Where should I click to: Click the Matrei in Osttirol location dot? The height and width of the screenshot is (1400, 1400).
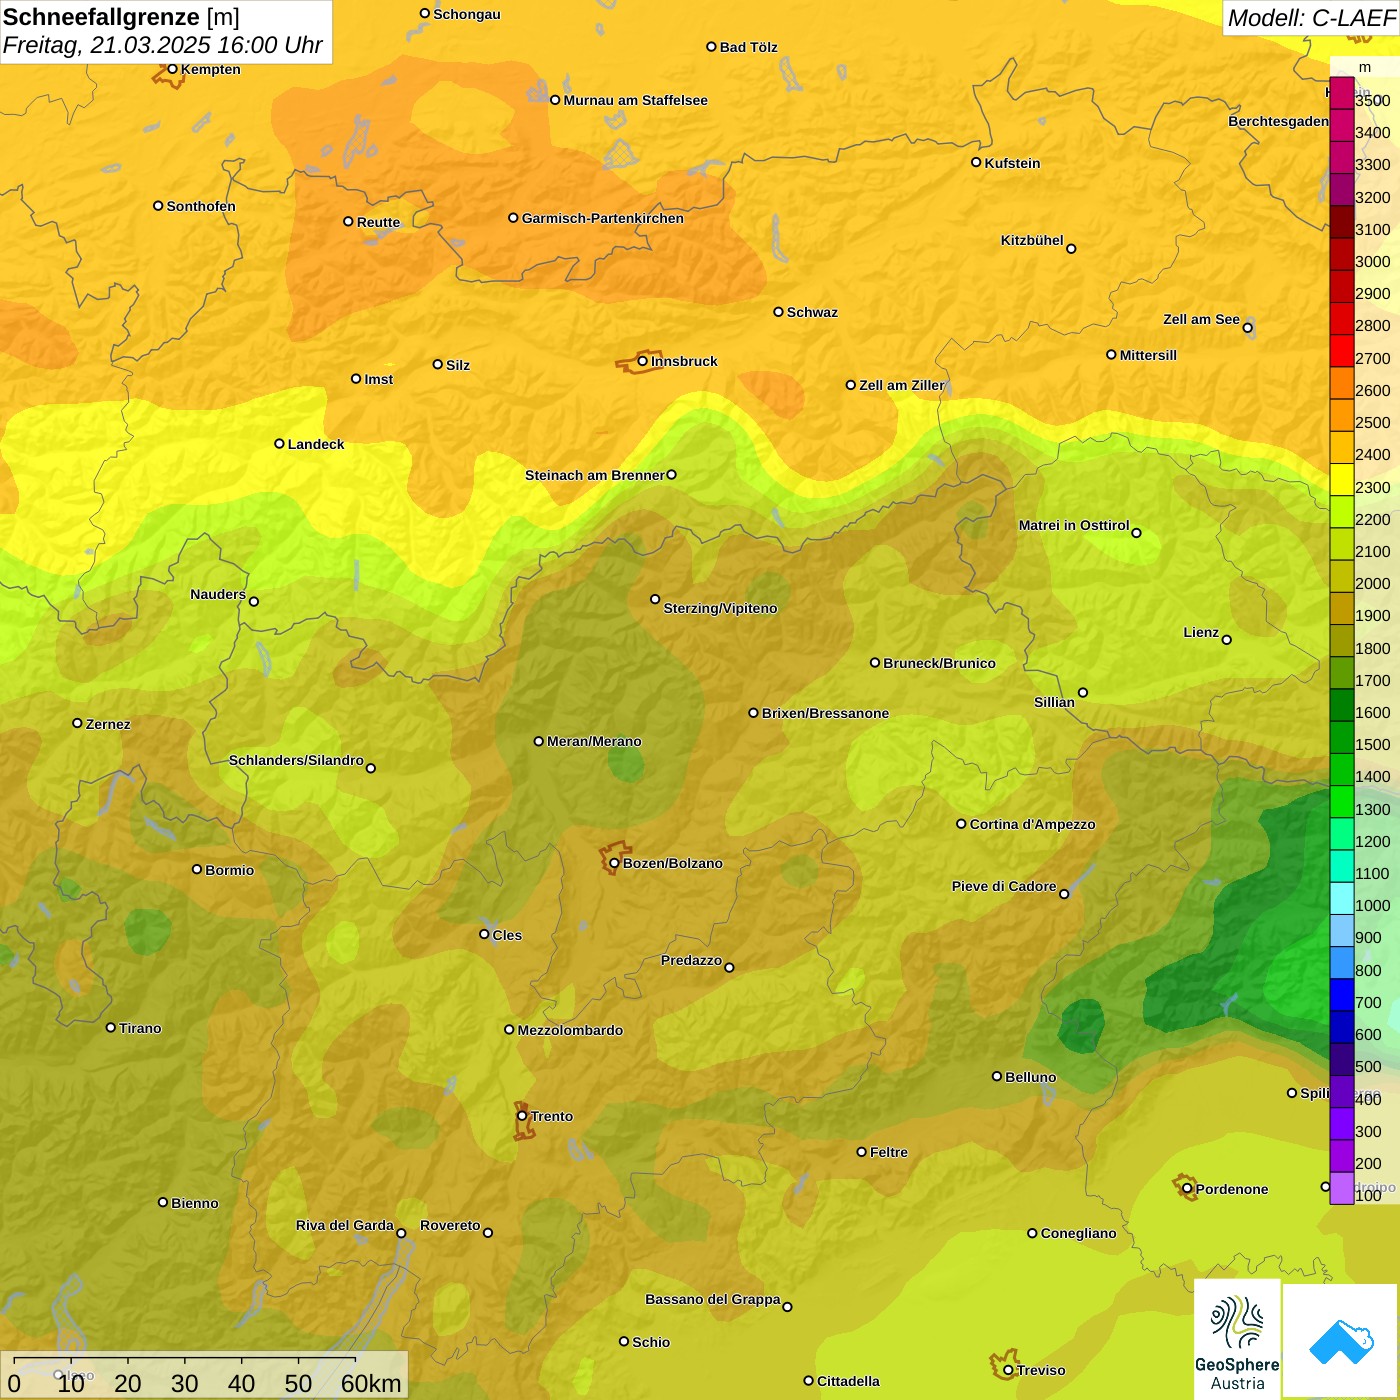[1136, 533]
